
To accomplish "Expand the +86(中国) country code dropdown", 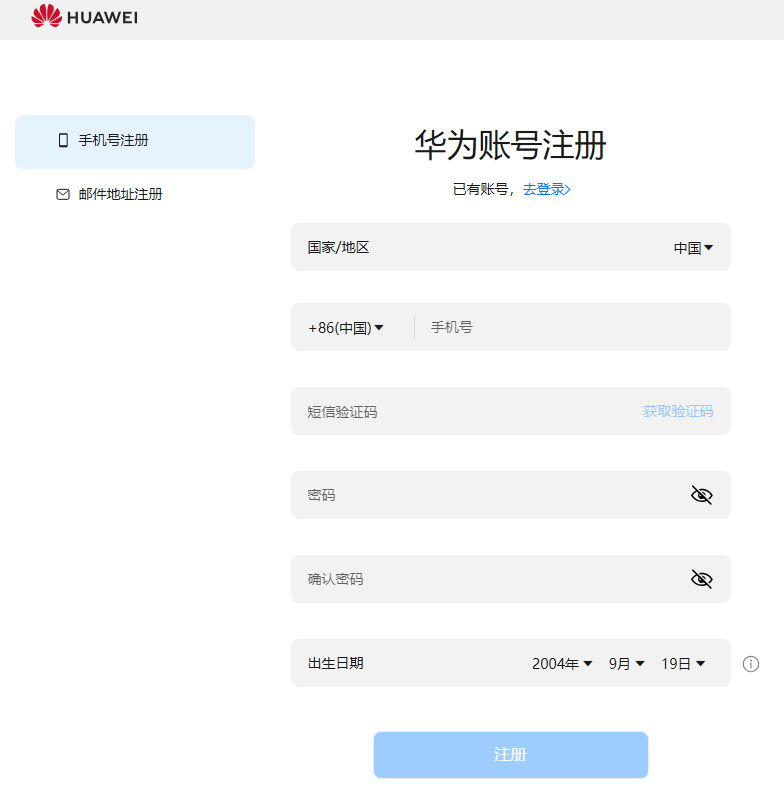I will pos(346,328).
